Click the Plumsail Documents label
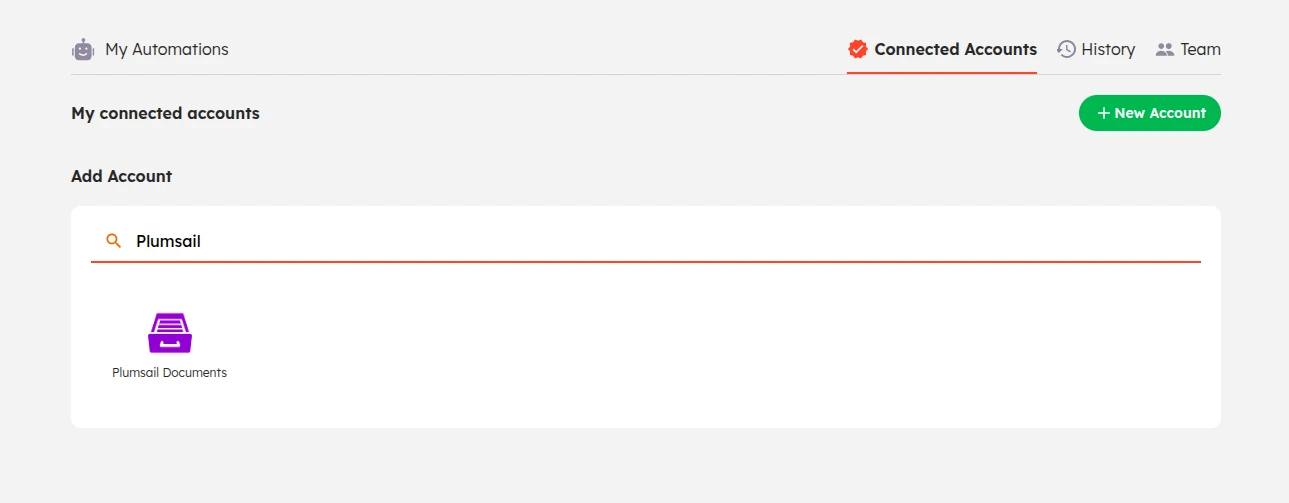This screenshot has width=1289, height=503. click(x=170, y=373)
